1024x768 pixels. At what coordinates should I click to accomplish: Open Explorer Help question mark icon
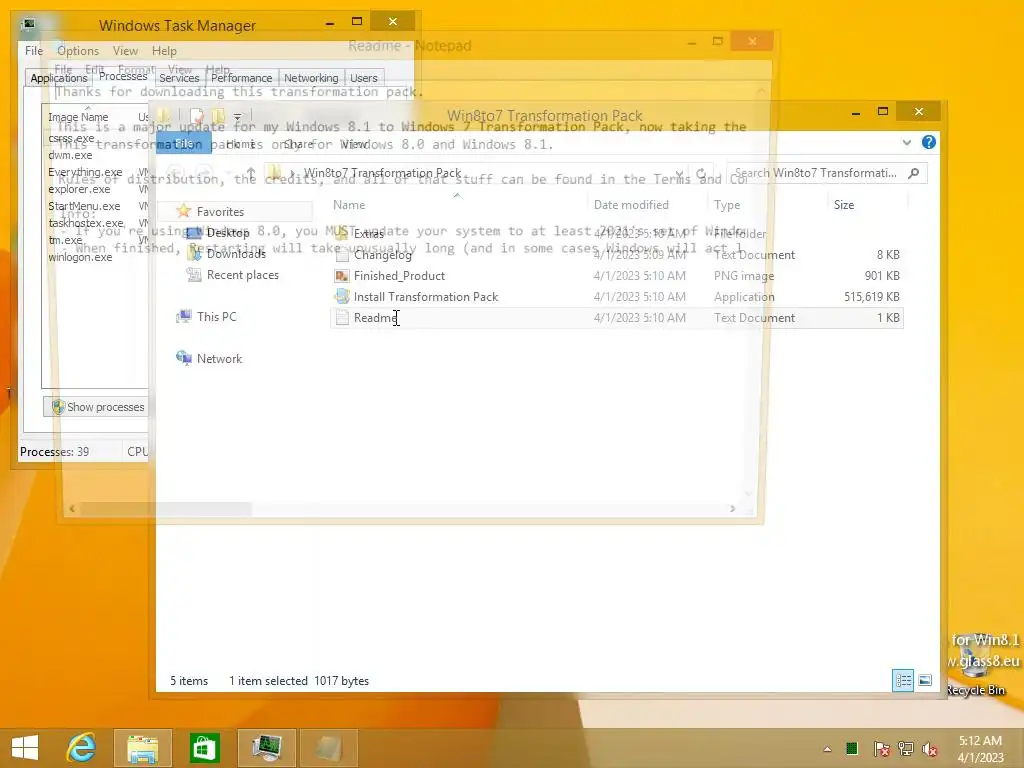coord(929,142)
